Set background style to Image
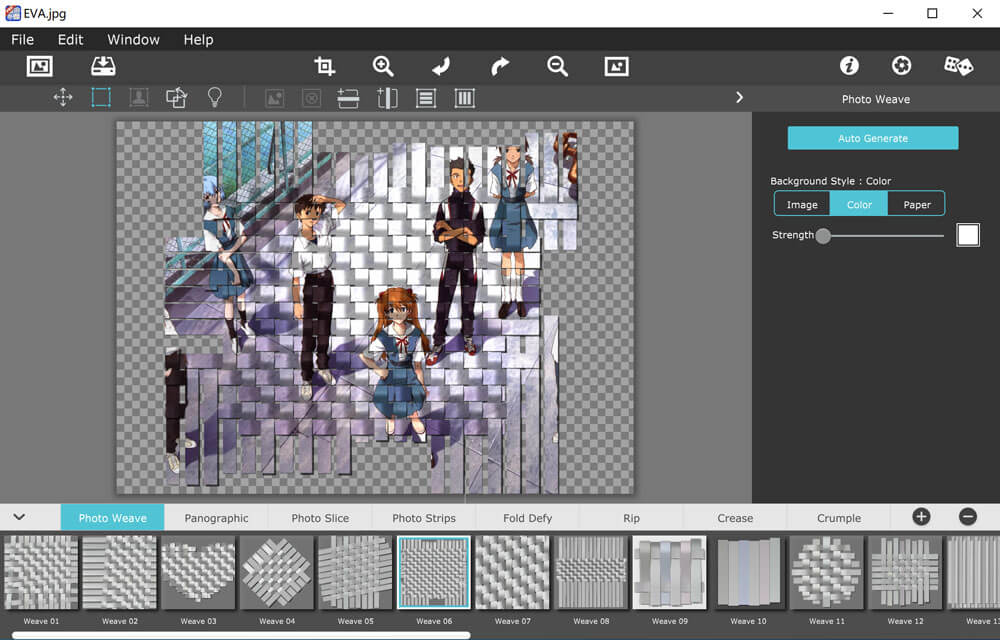This screenshot has width=1000, height=640. 802,204
